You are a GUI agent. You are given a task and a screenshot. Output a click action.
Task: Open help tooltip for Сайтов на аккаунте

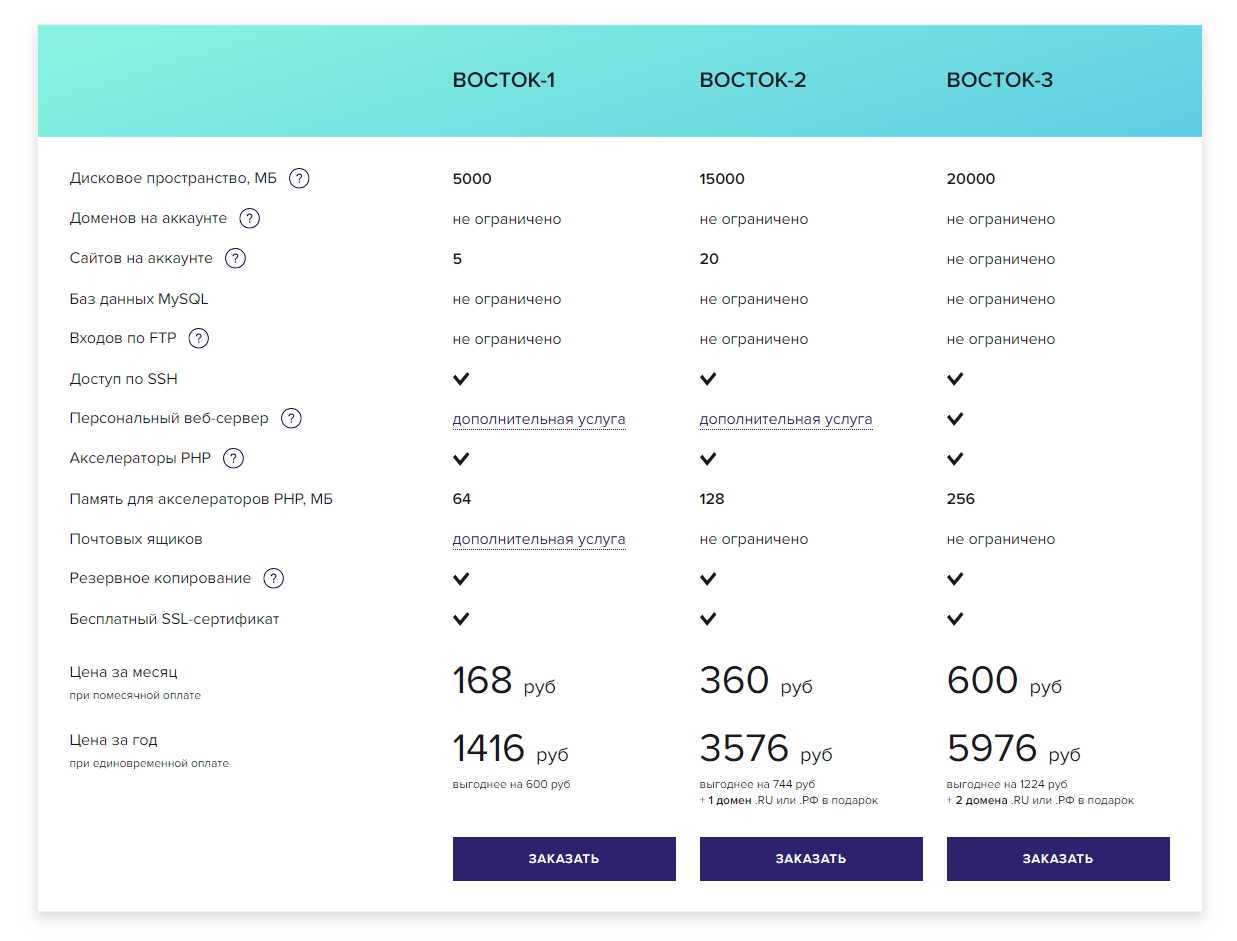coord(235,259)
